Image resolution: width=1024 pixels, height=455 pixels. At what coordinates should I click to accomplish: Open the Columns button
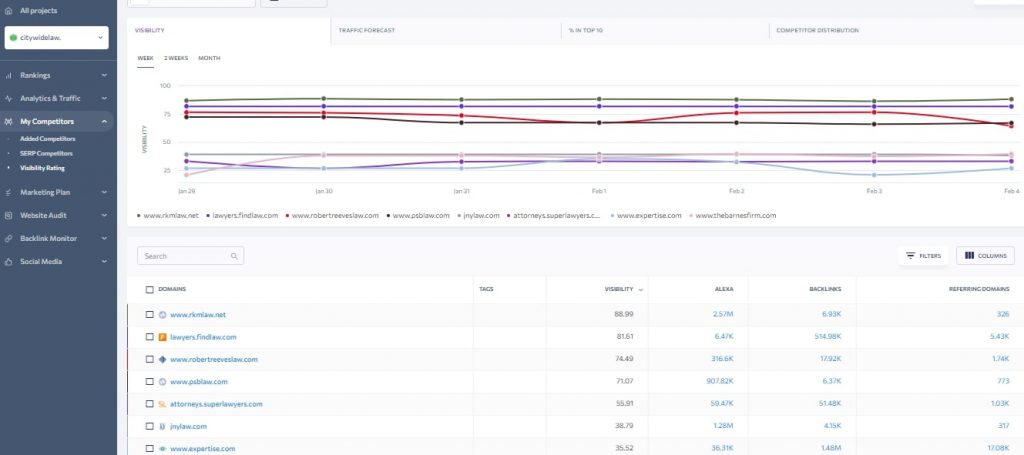tap(985, 256)
